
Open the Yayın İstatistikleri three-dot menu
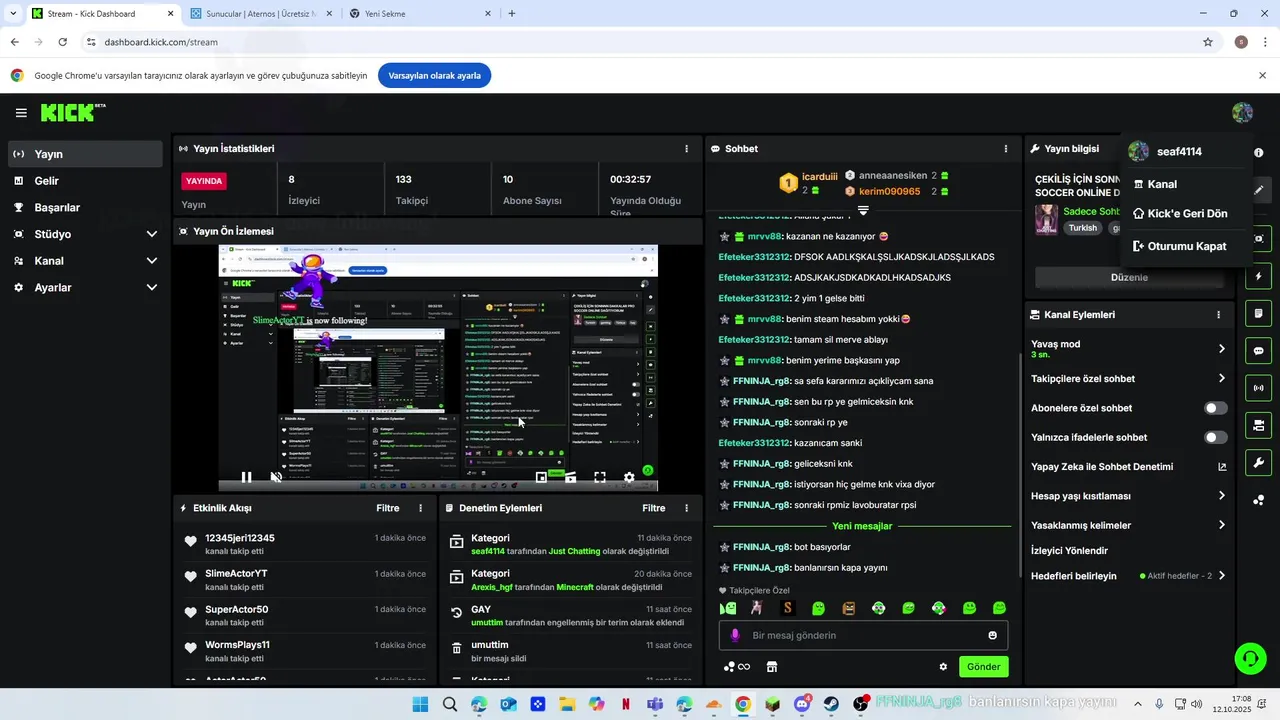[686, 149]
